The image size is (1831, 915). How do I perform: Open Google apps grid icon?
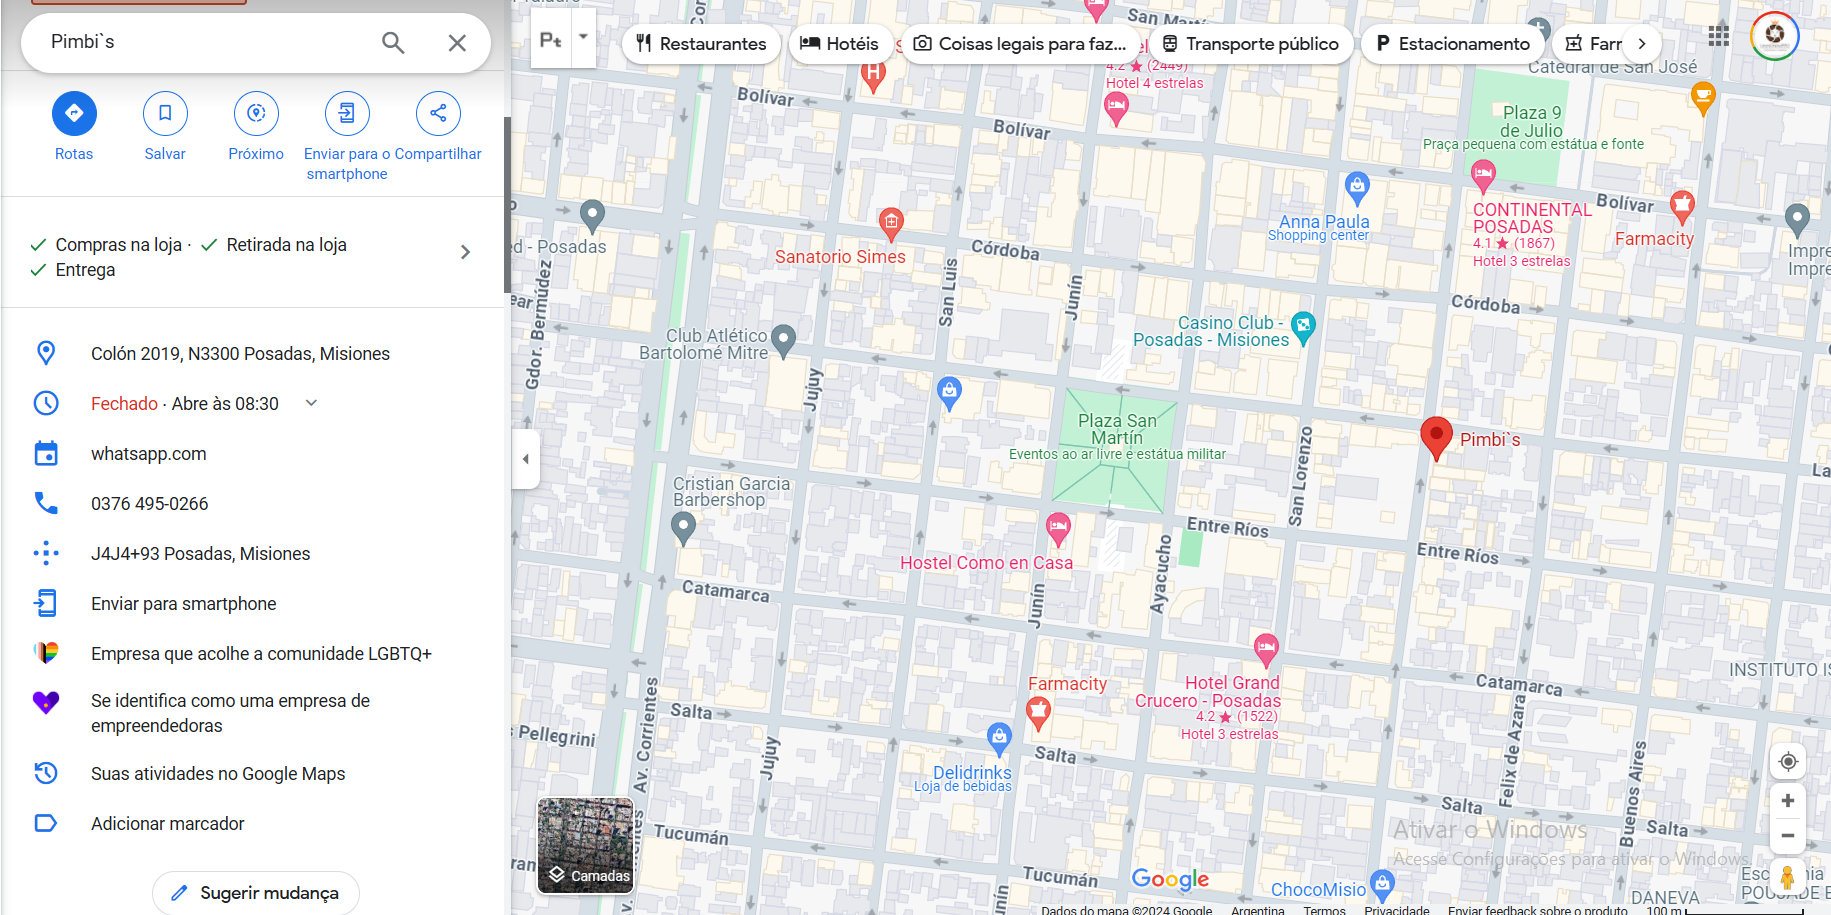1719,36
